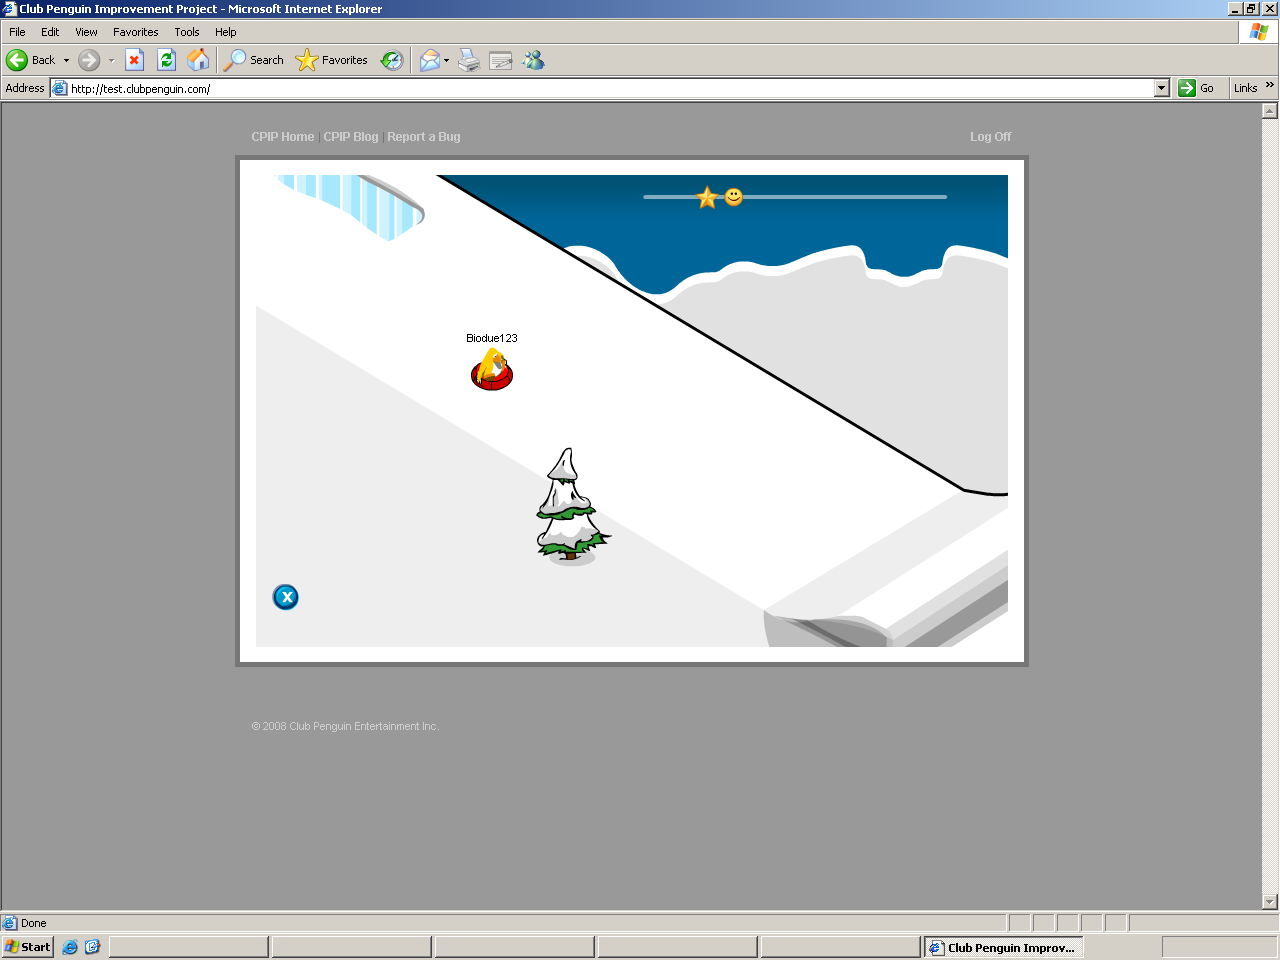Open the Help menu
The width and height of the screenshot is (1280, 960).
(226, 32)
